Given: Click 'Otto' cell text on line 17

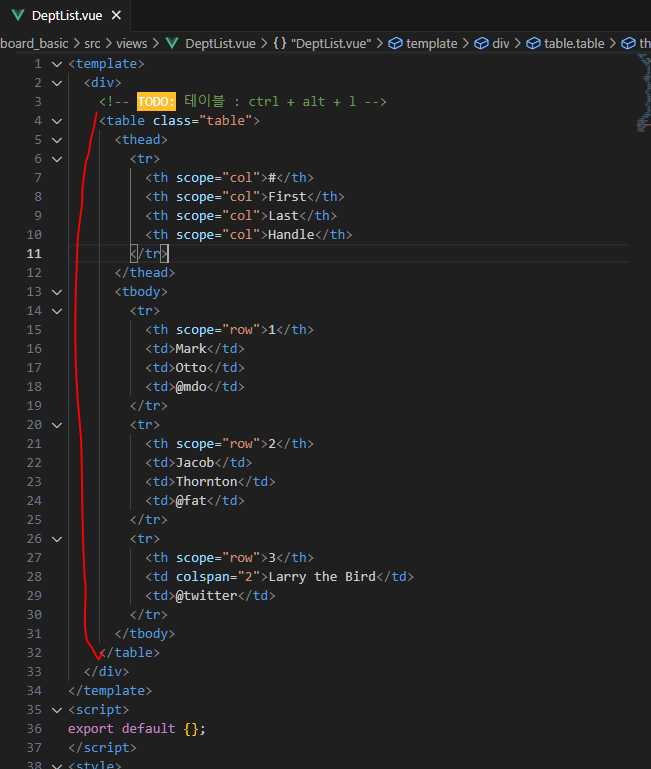Looking at the screenshot, I should 191,368.
